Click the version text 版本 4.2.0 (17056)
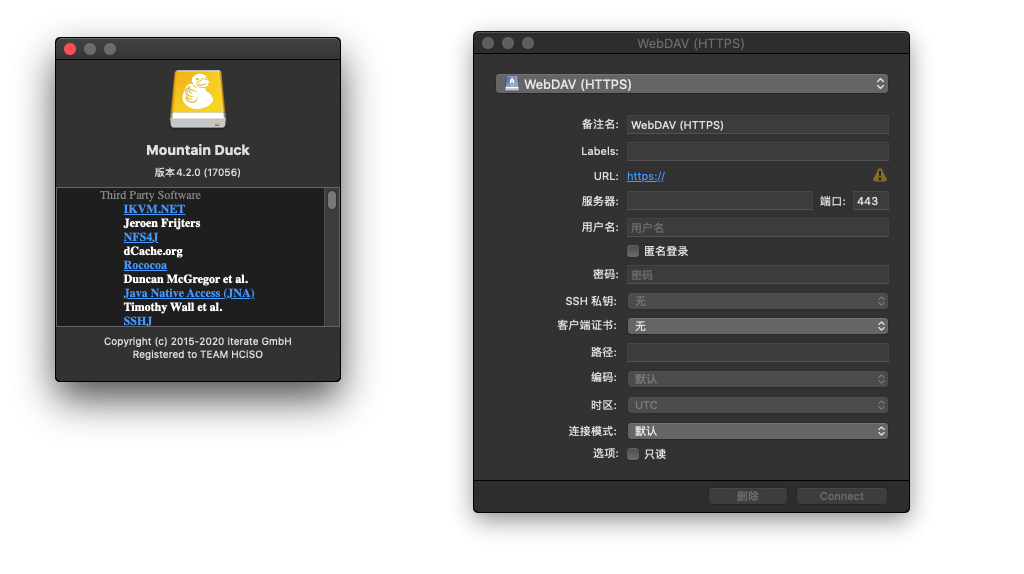The width and height of the screenshot is (1024, 574). point(198,172)
